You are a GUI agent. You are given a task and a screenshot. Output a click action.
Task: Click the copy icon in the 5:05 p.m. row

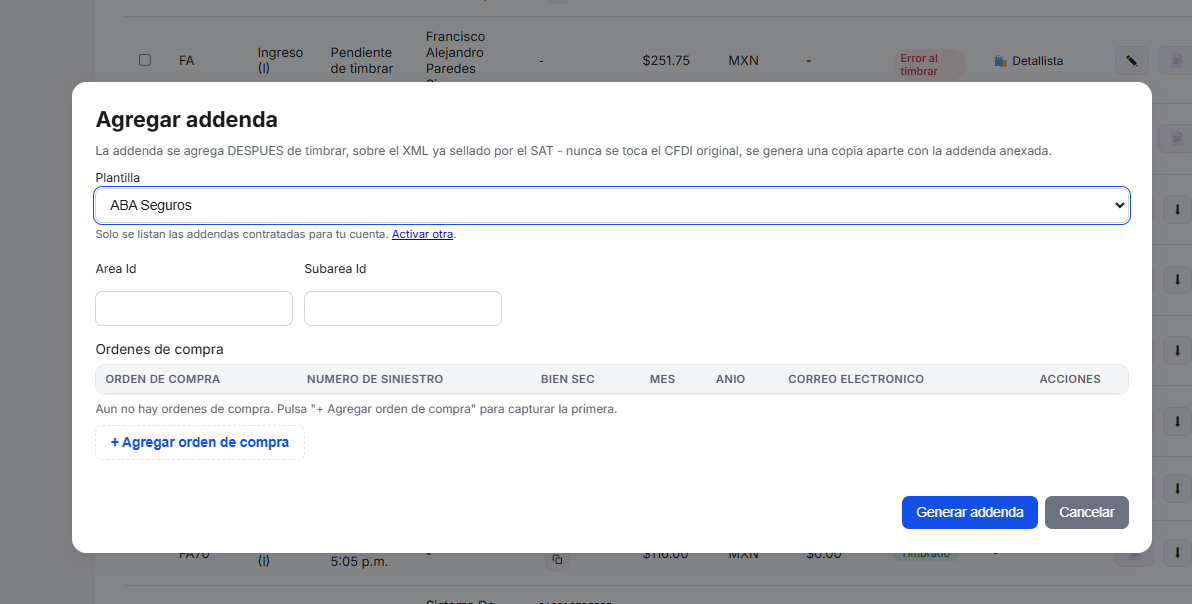click(557, 560)
